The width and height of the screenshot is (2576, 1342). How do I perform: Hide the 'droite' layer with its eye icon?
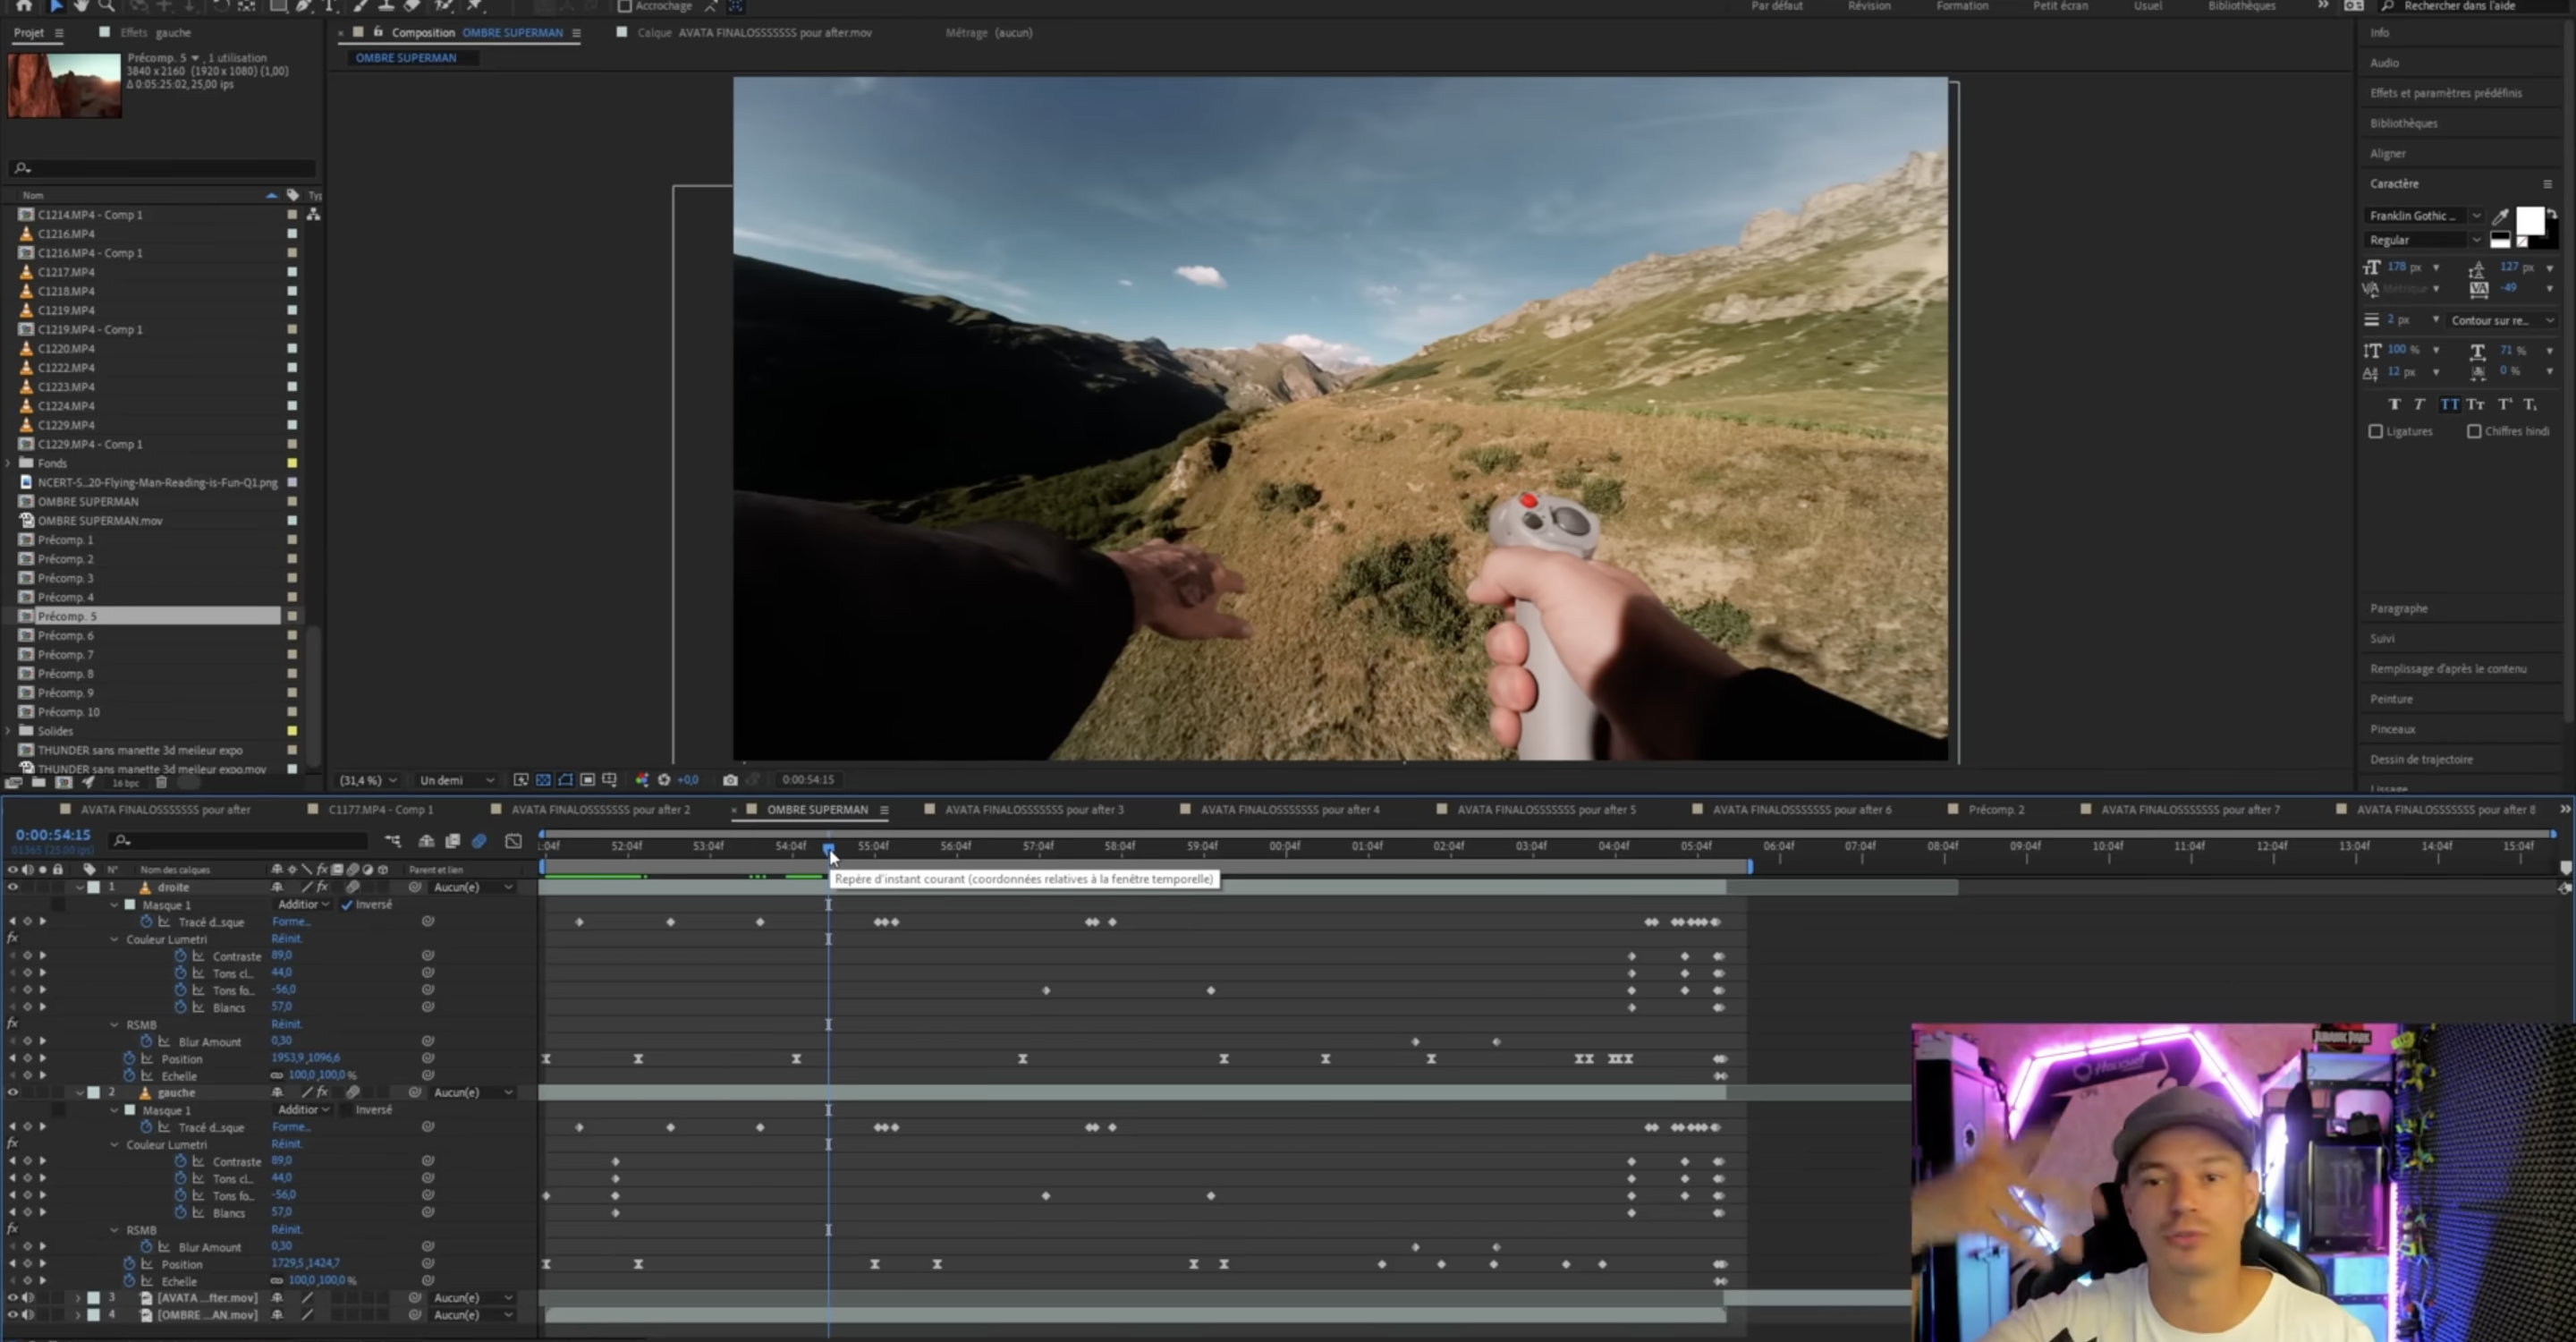coord(13,887)
